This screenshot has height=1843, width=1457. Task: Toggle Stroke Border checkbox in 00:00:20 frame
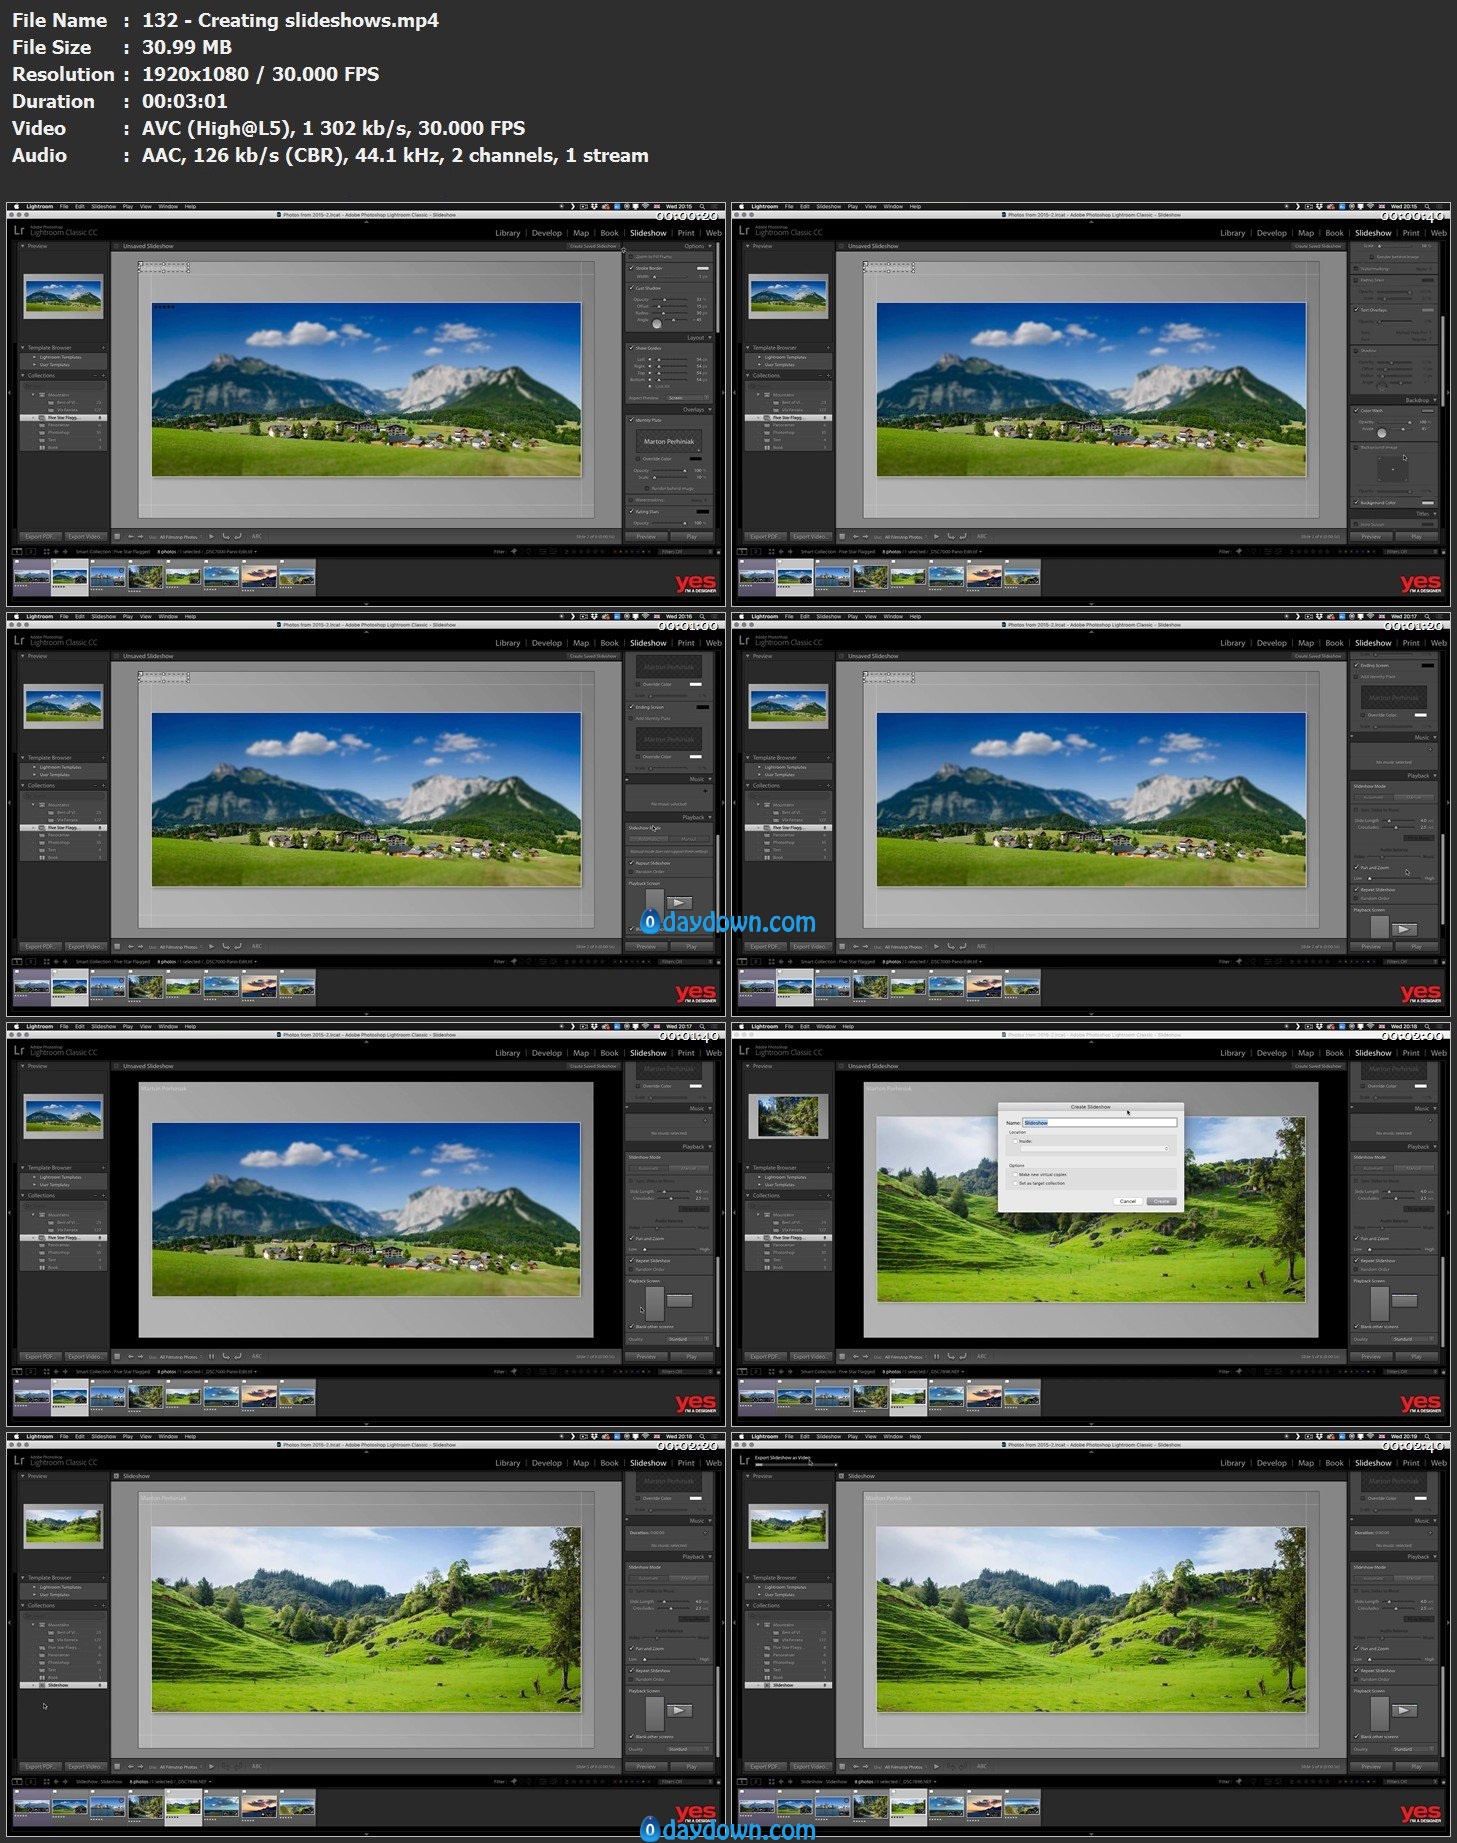(x=631, y=268)
